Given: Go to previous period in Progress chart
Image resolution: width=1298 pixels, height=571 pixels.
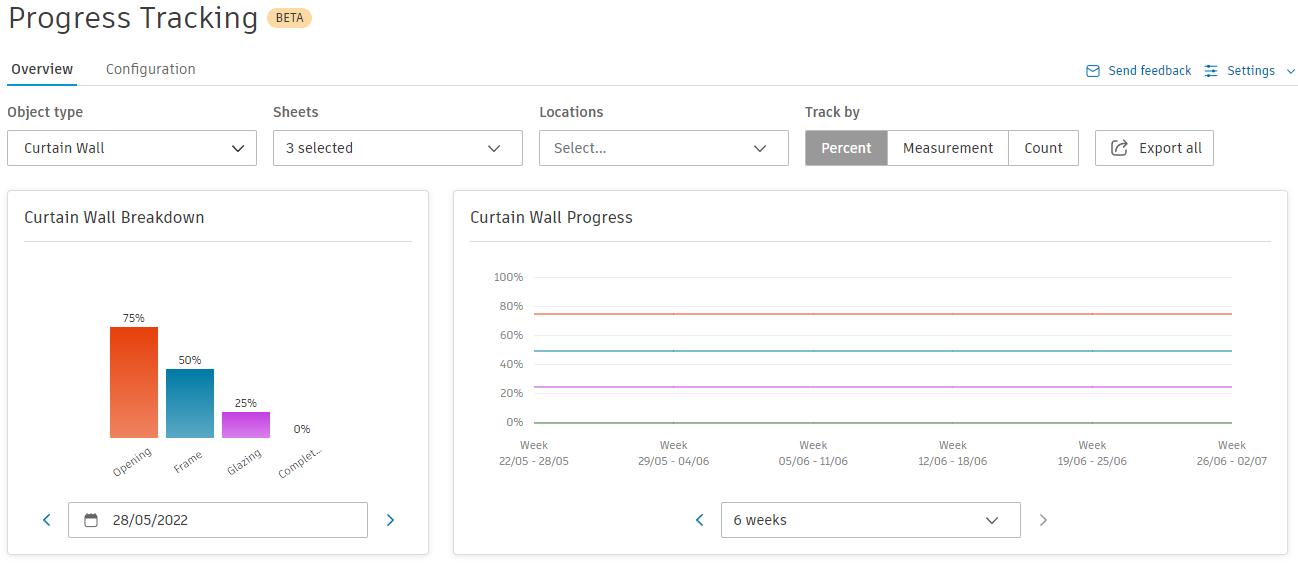Looking at the screenshot, I should (699, 520).
